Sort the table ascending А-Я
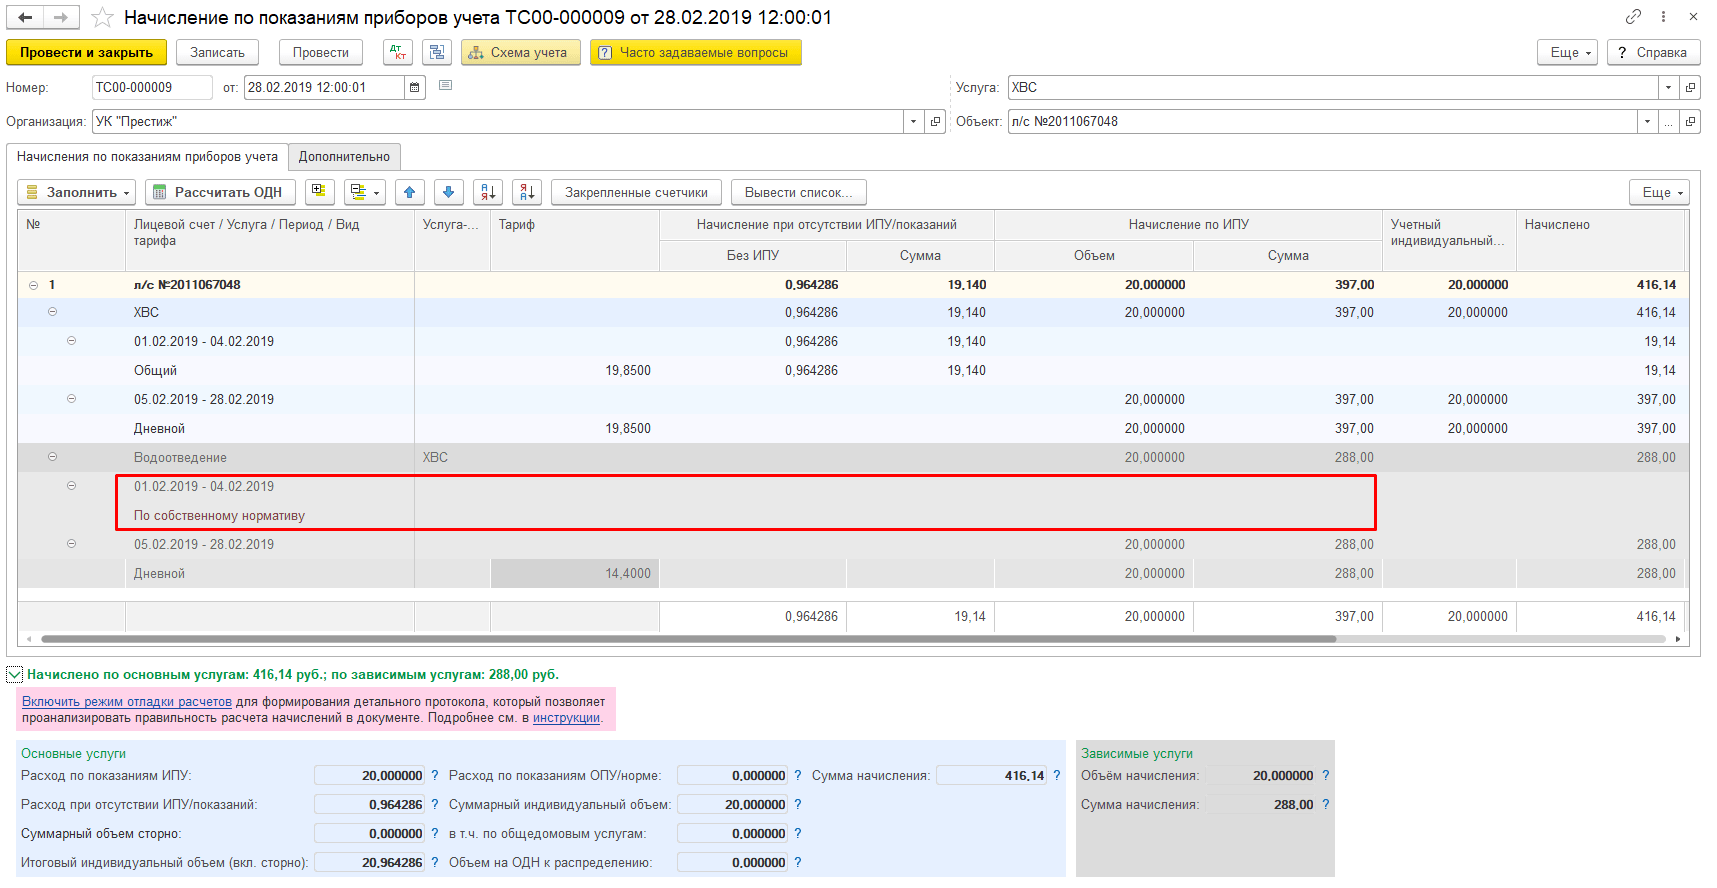Image resolution: width=1717 pixels, height=888 pixels. click(488, 192)
